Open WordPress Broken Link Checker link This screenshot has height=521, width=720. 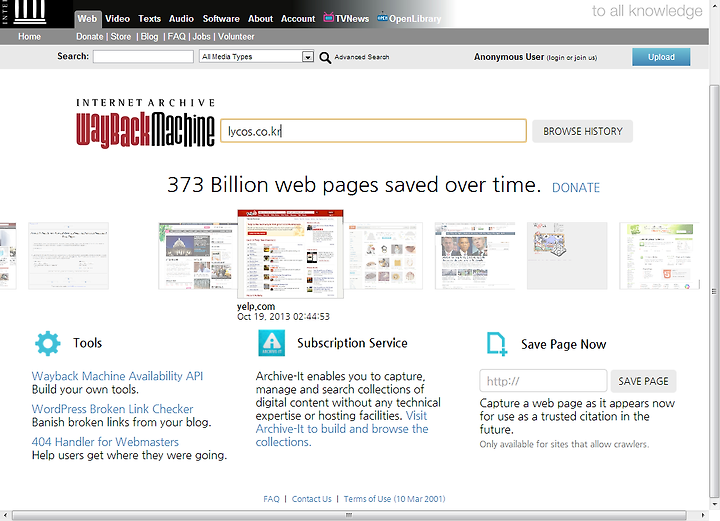tap(112, 409)
